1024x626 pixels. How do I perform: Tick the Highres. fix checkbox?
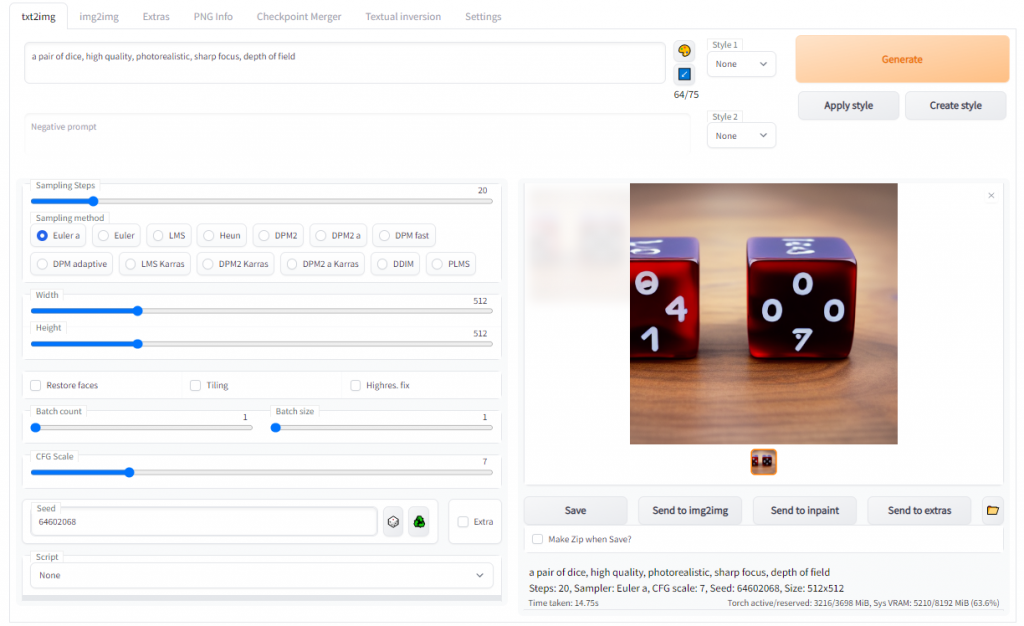click(x=355, y=385)
